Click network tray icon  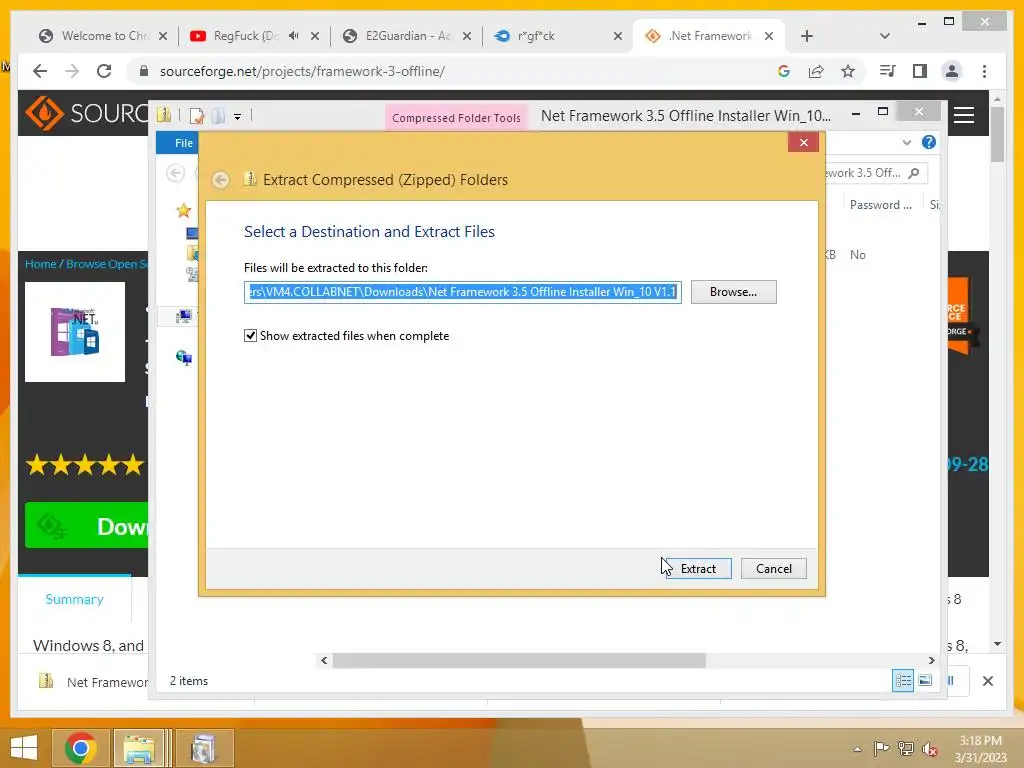(x=906, y=749)
